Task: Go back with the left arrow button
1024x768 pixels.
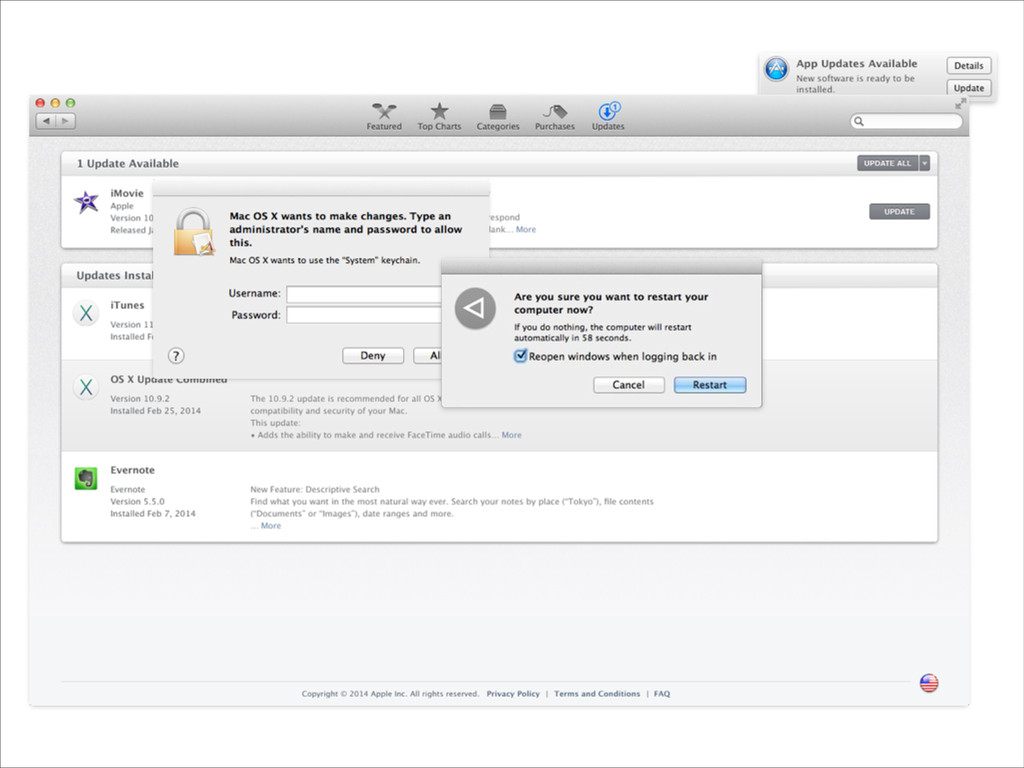Action: (x=46, y=121)
